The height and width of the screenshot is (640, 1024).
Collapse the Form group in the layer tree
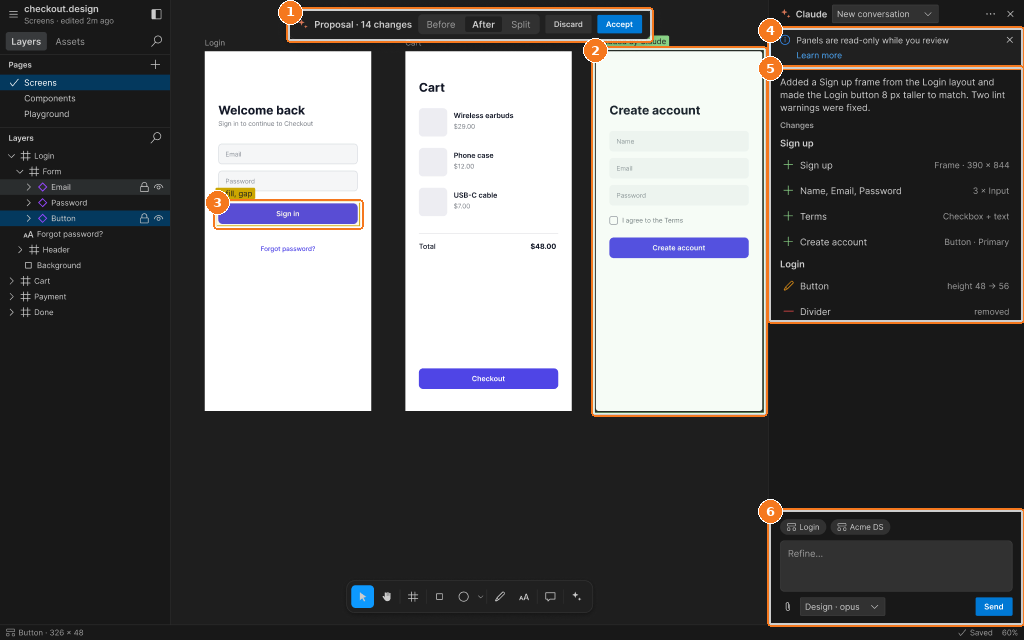pos(20,172)
